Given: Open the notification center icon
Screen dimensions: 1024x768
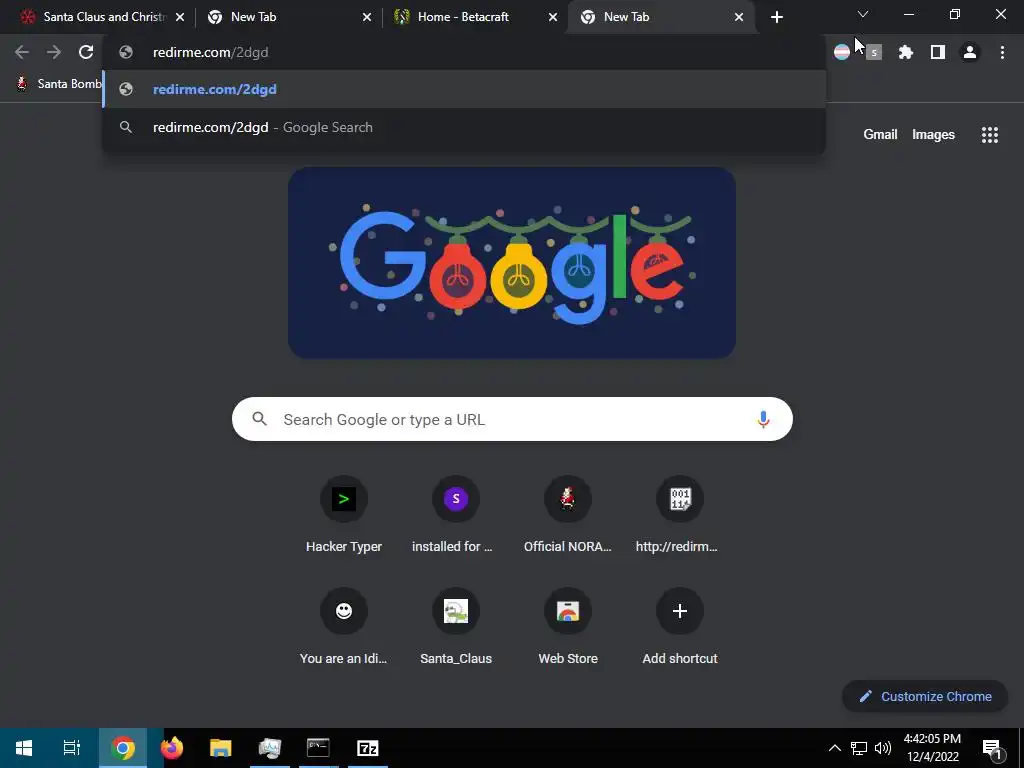Looking at the screenshot, I should pyautogui.click(x=992, y=748).
